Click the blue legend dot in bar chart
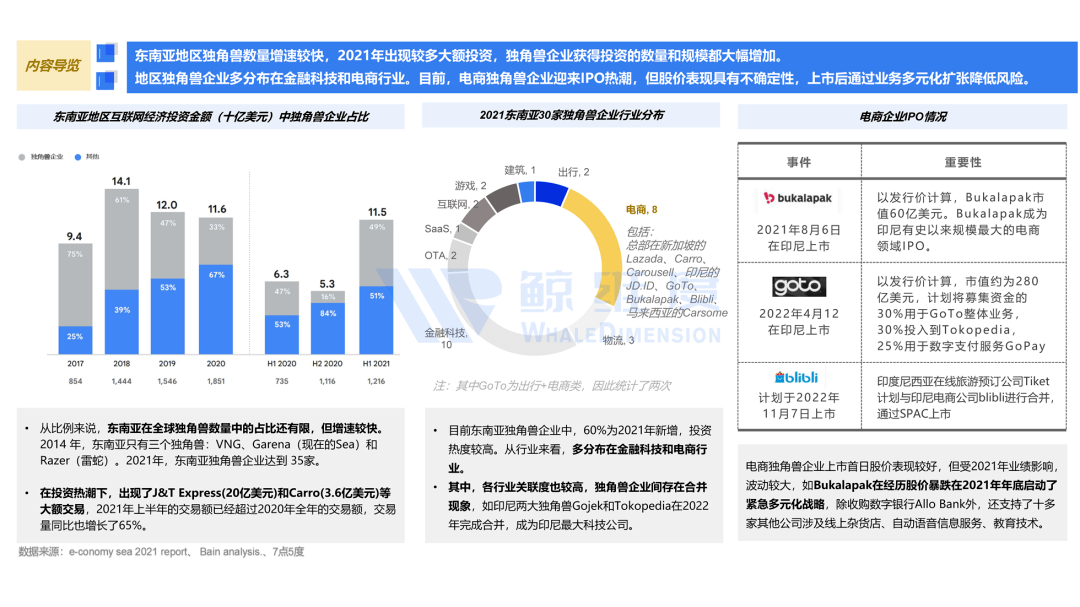 point(78,157)
